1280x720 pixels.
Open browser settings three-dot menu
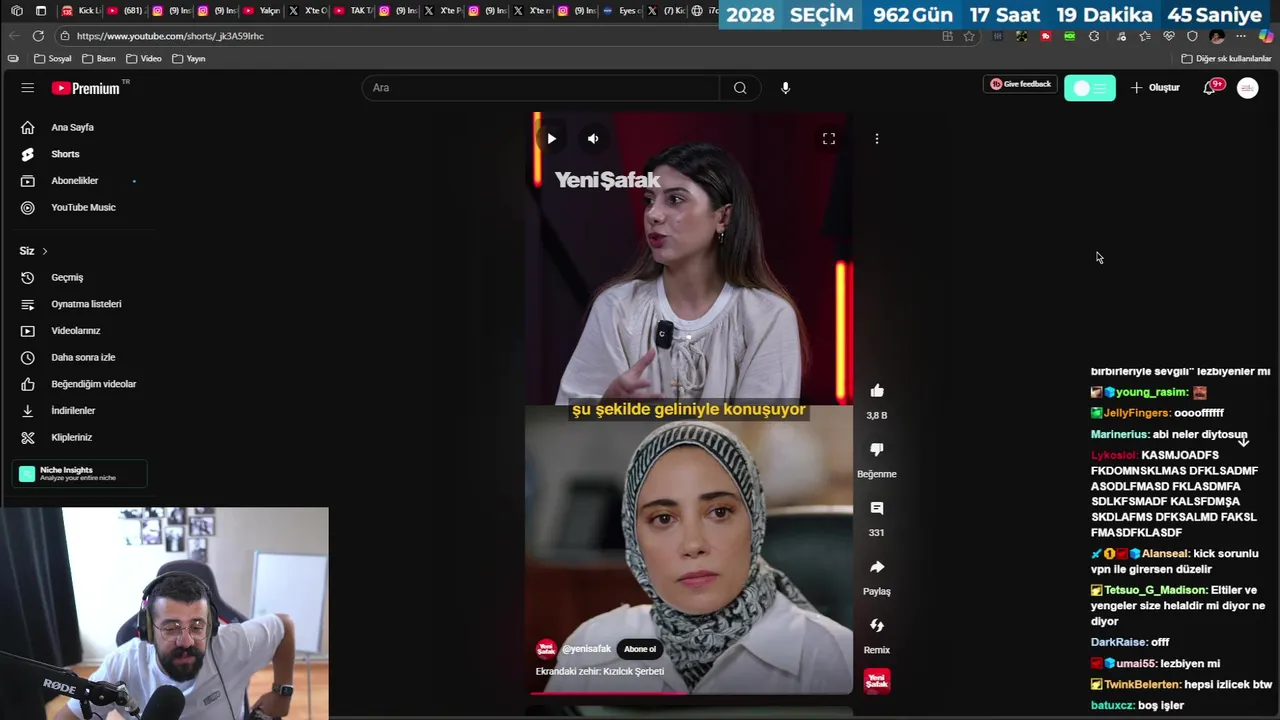tap(1241, 36)
